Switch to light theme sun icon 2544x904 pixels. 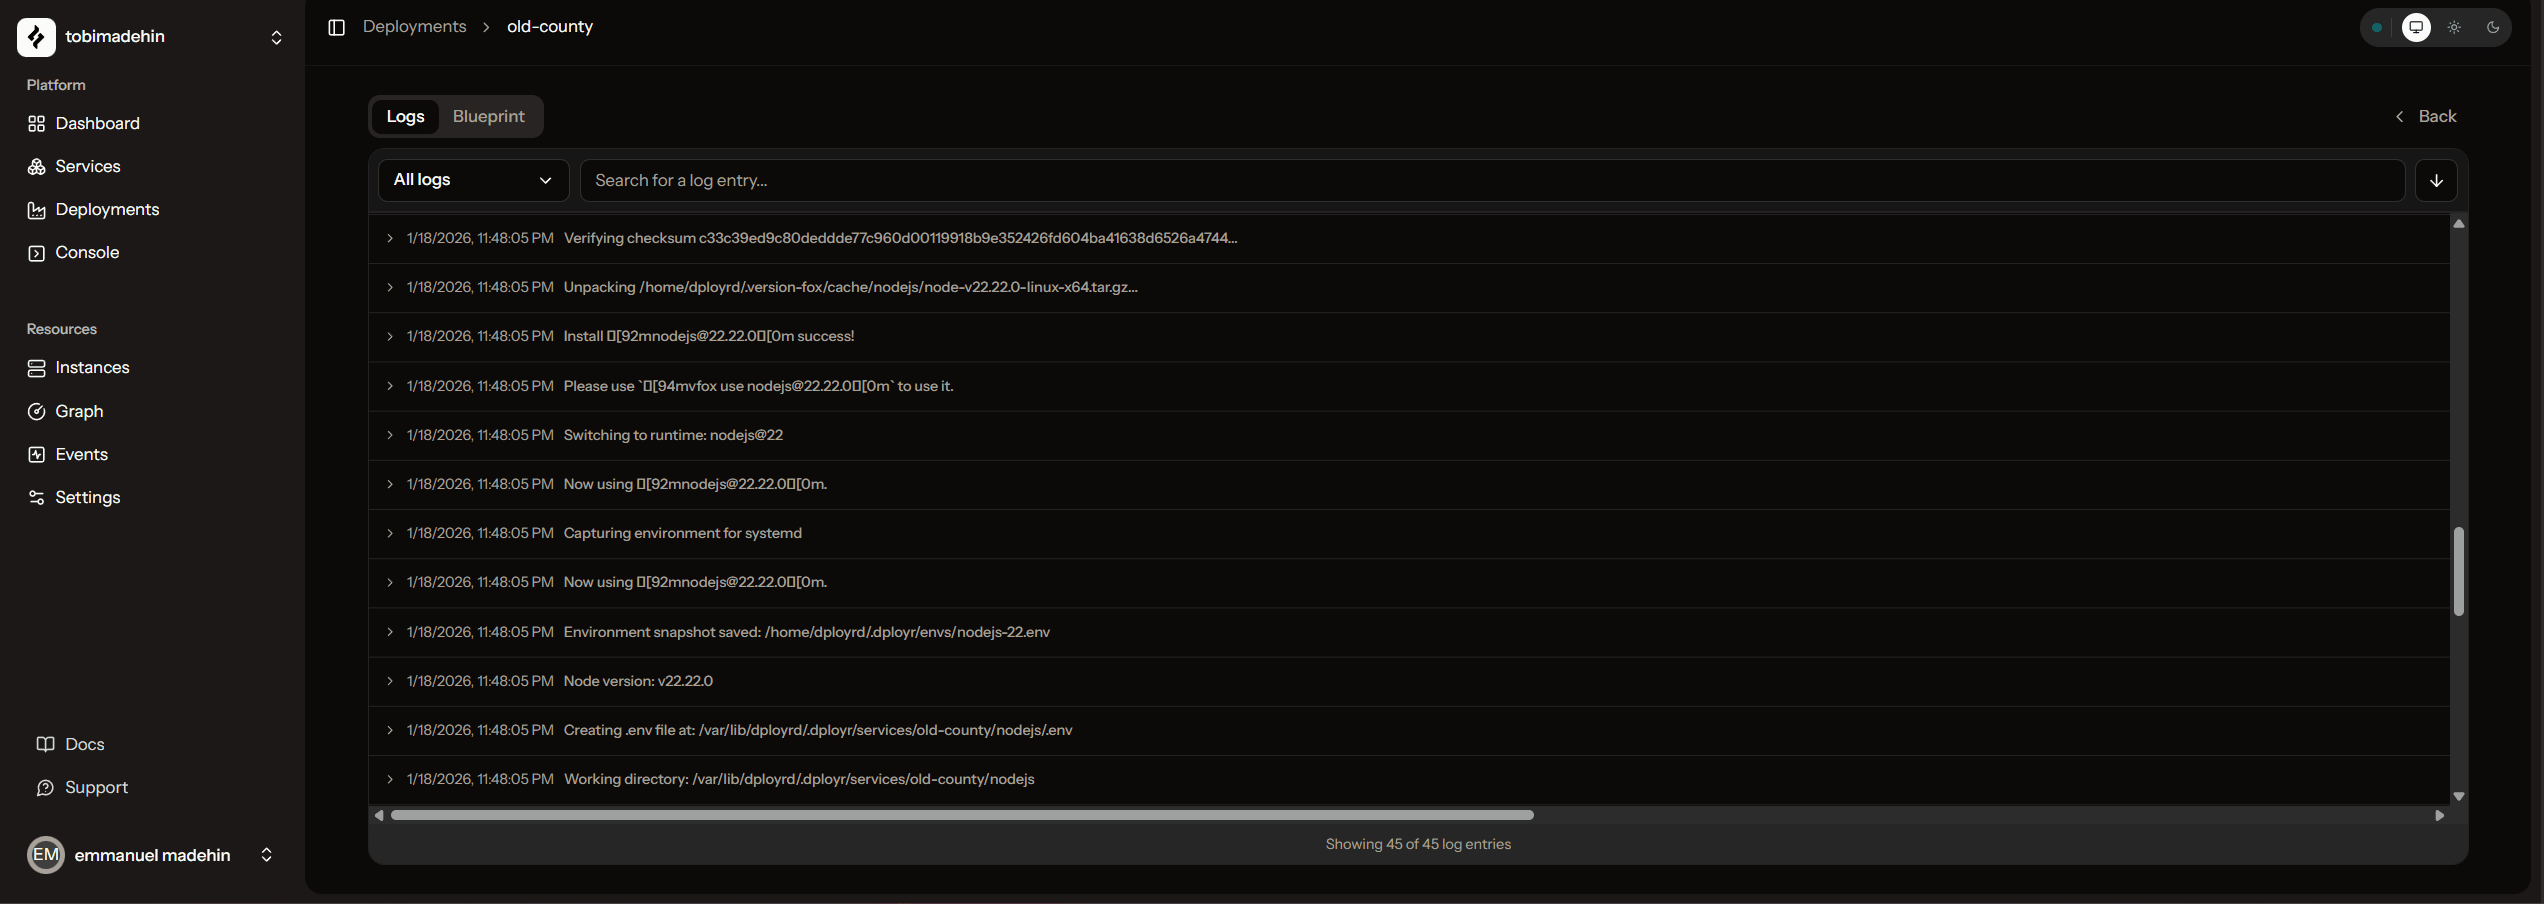tap(2454, 28)
